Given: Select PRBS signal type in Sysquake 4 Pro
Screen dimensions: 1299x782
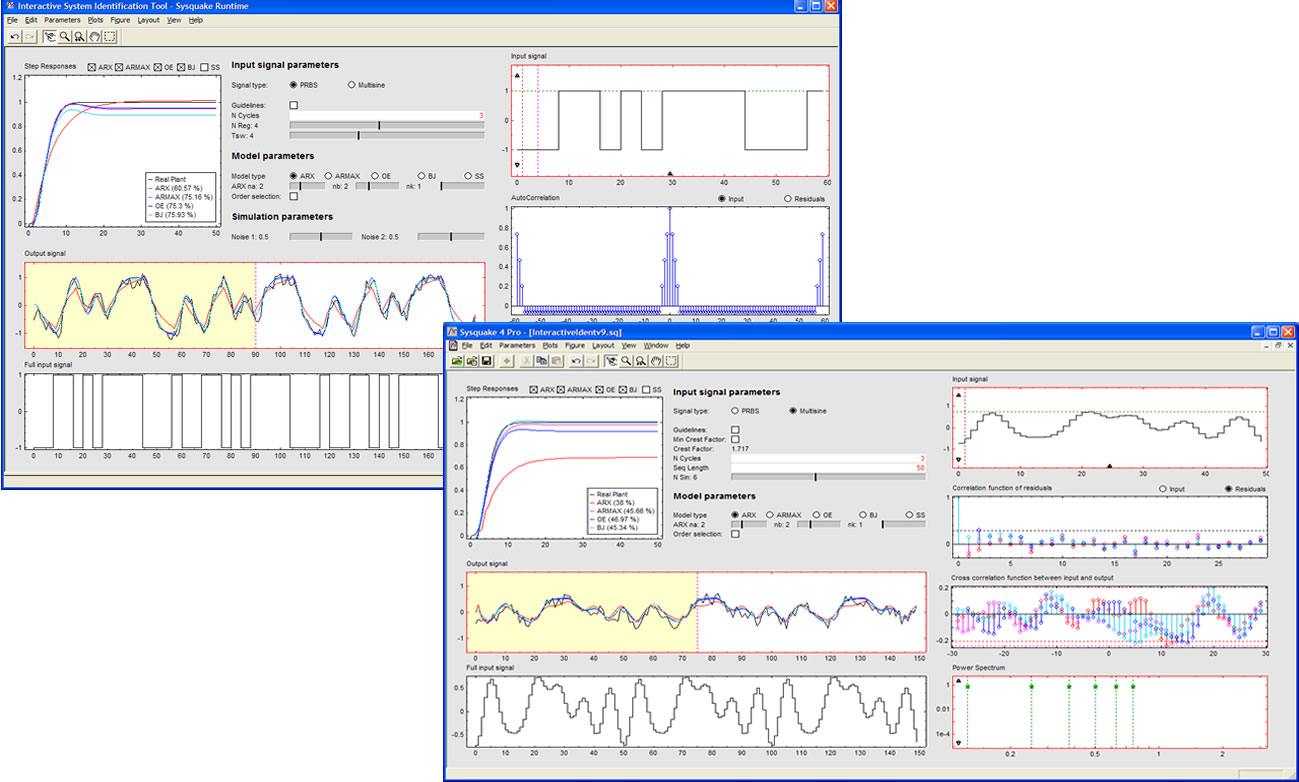Looking at the screenshot, I should 736,411.
